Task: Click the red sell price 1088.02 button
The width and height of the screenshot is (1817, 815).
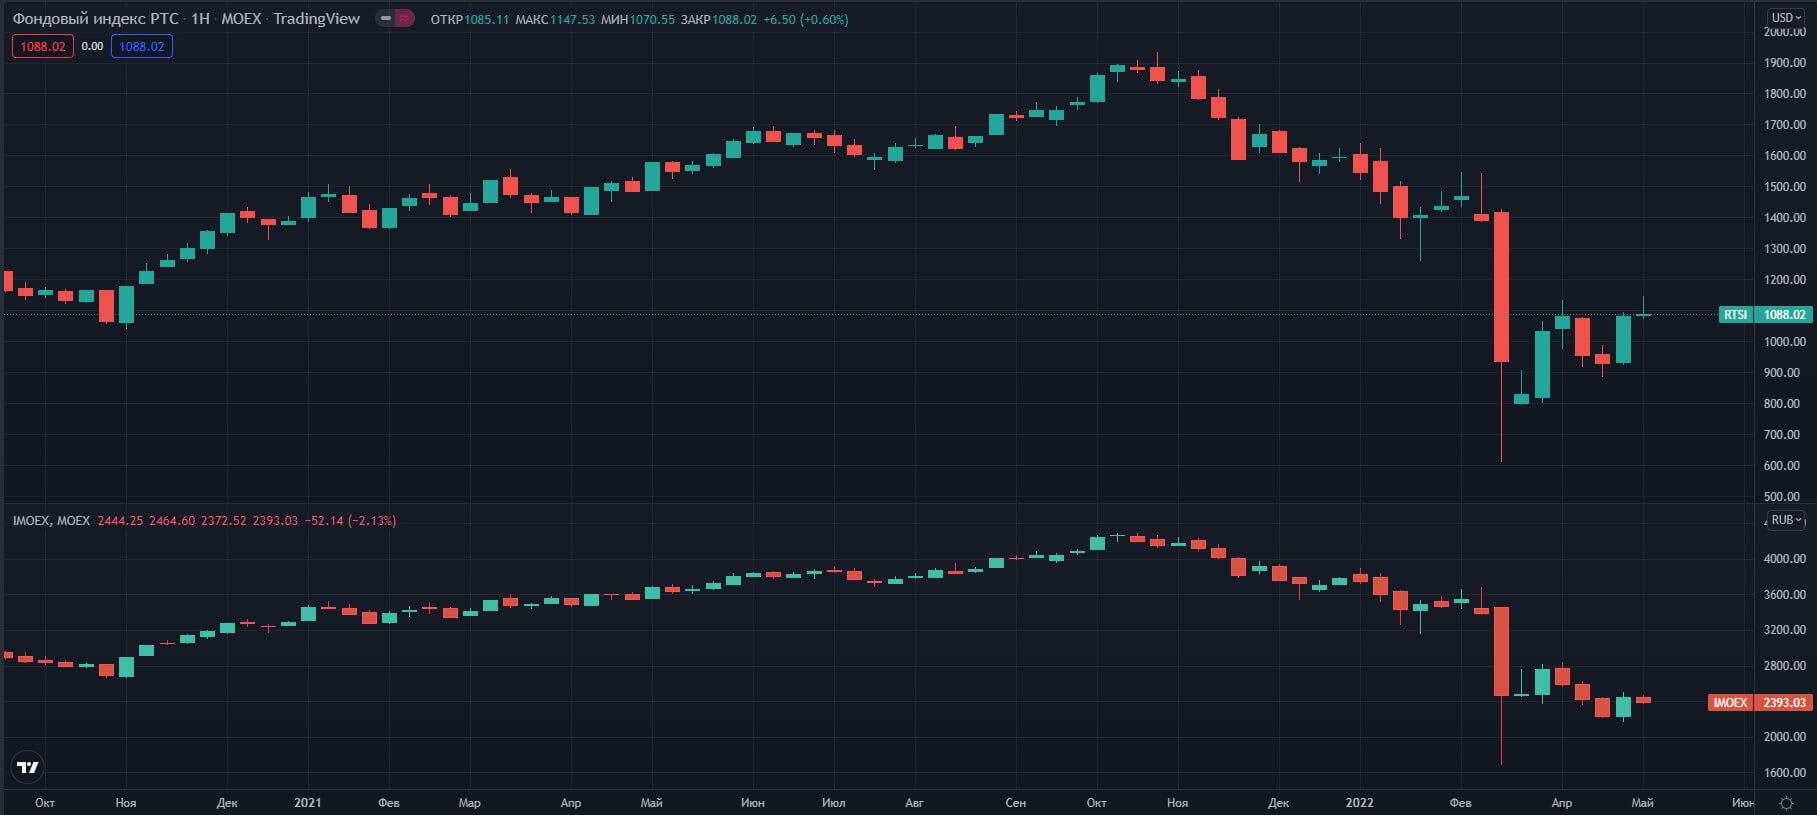Action: pyautogui.click(x=43, y=46)
